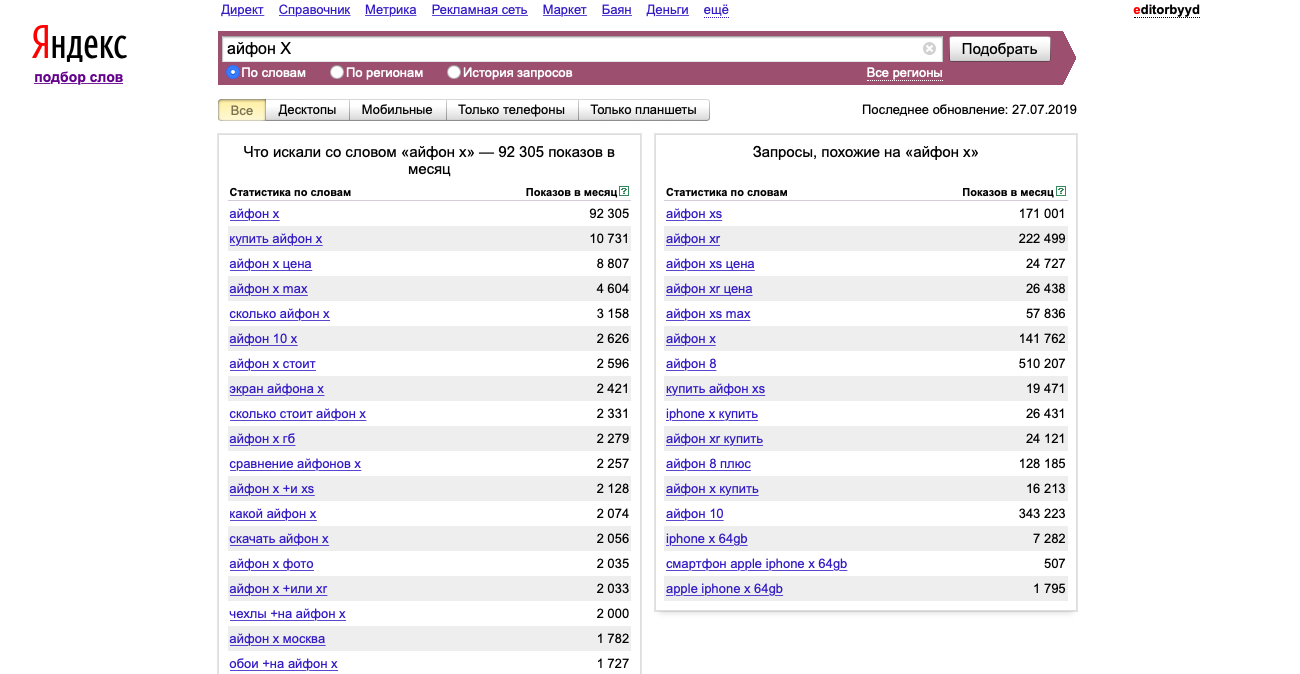
Task: Open 'Рекламная сеть' top link
Action: (x=480, y=10)
